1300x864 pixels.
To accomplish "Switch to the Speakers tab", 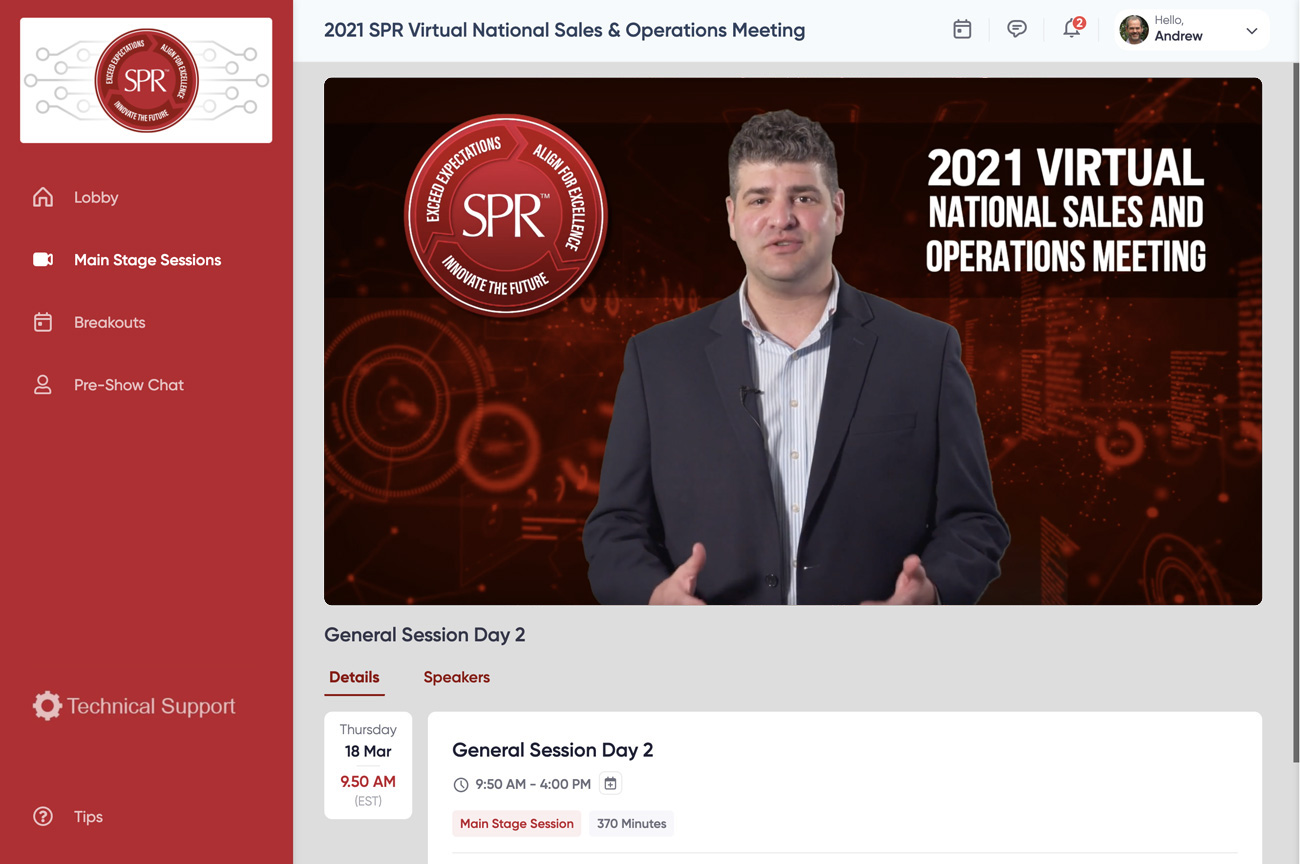I will point(456,677).
